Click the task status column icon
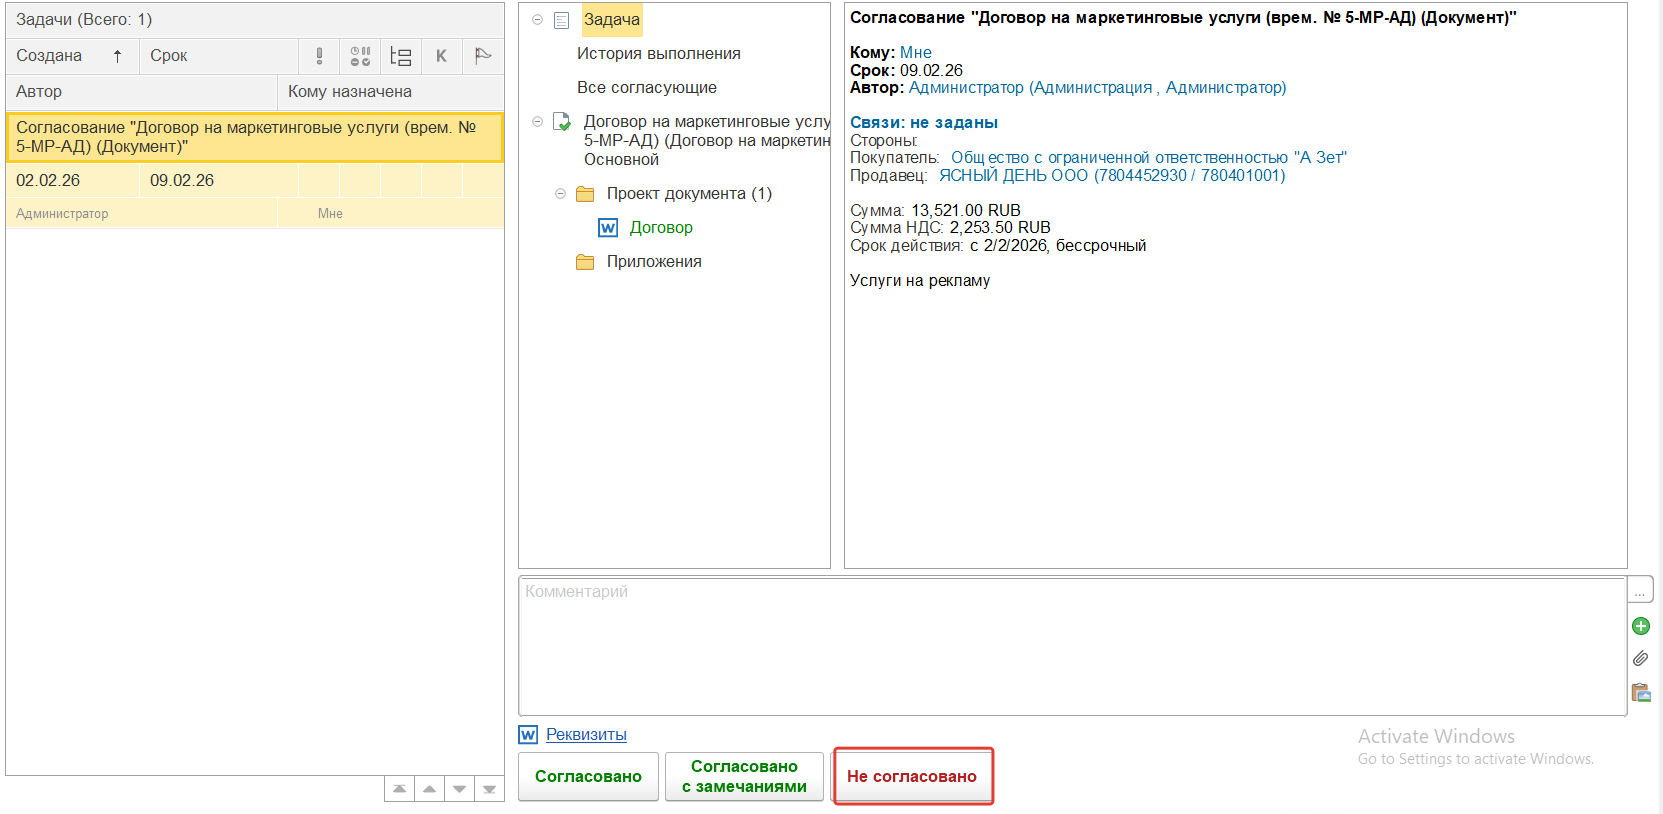1663x814 pixels. (x=360, y=56)
